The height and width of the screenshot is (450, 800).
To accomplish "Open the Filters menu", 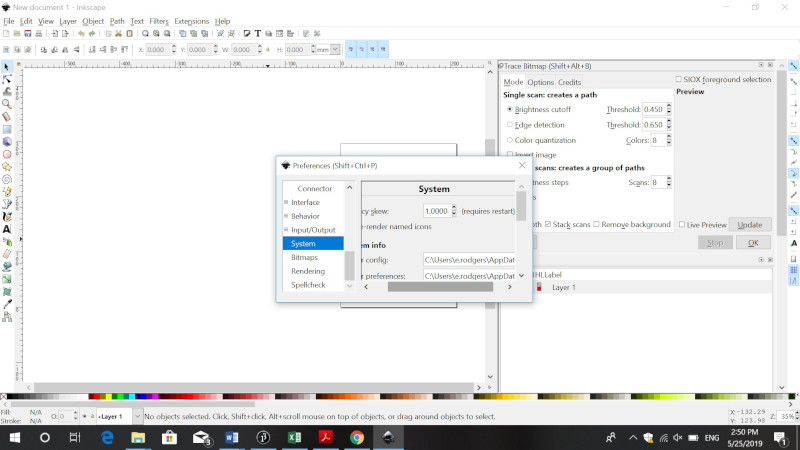I will 159,21.
